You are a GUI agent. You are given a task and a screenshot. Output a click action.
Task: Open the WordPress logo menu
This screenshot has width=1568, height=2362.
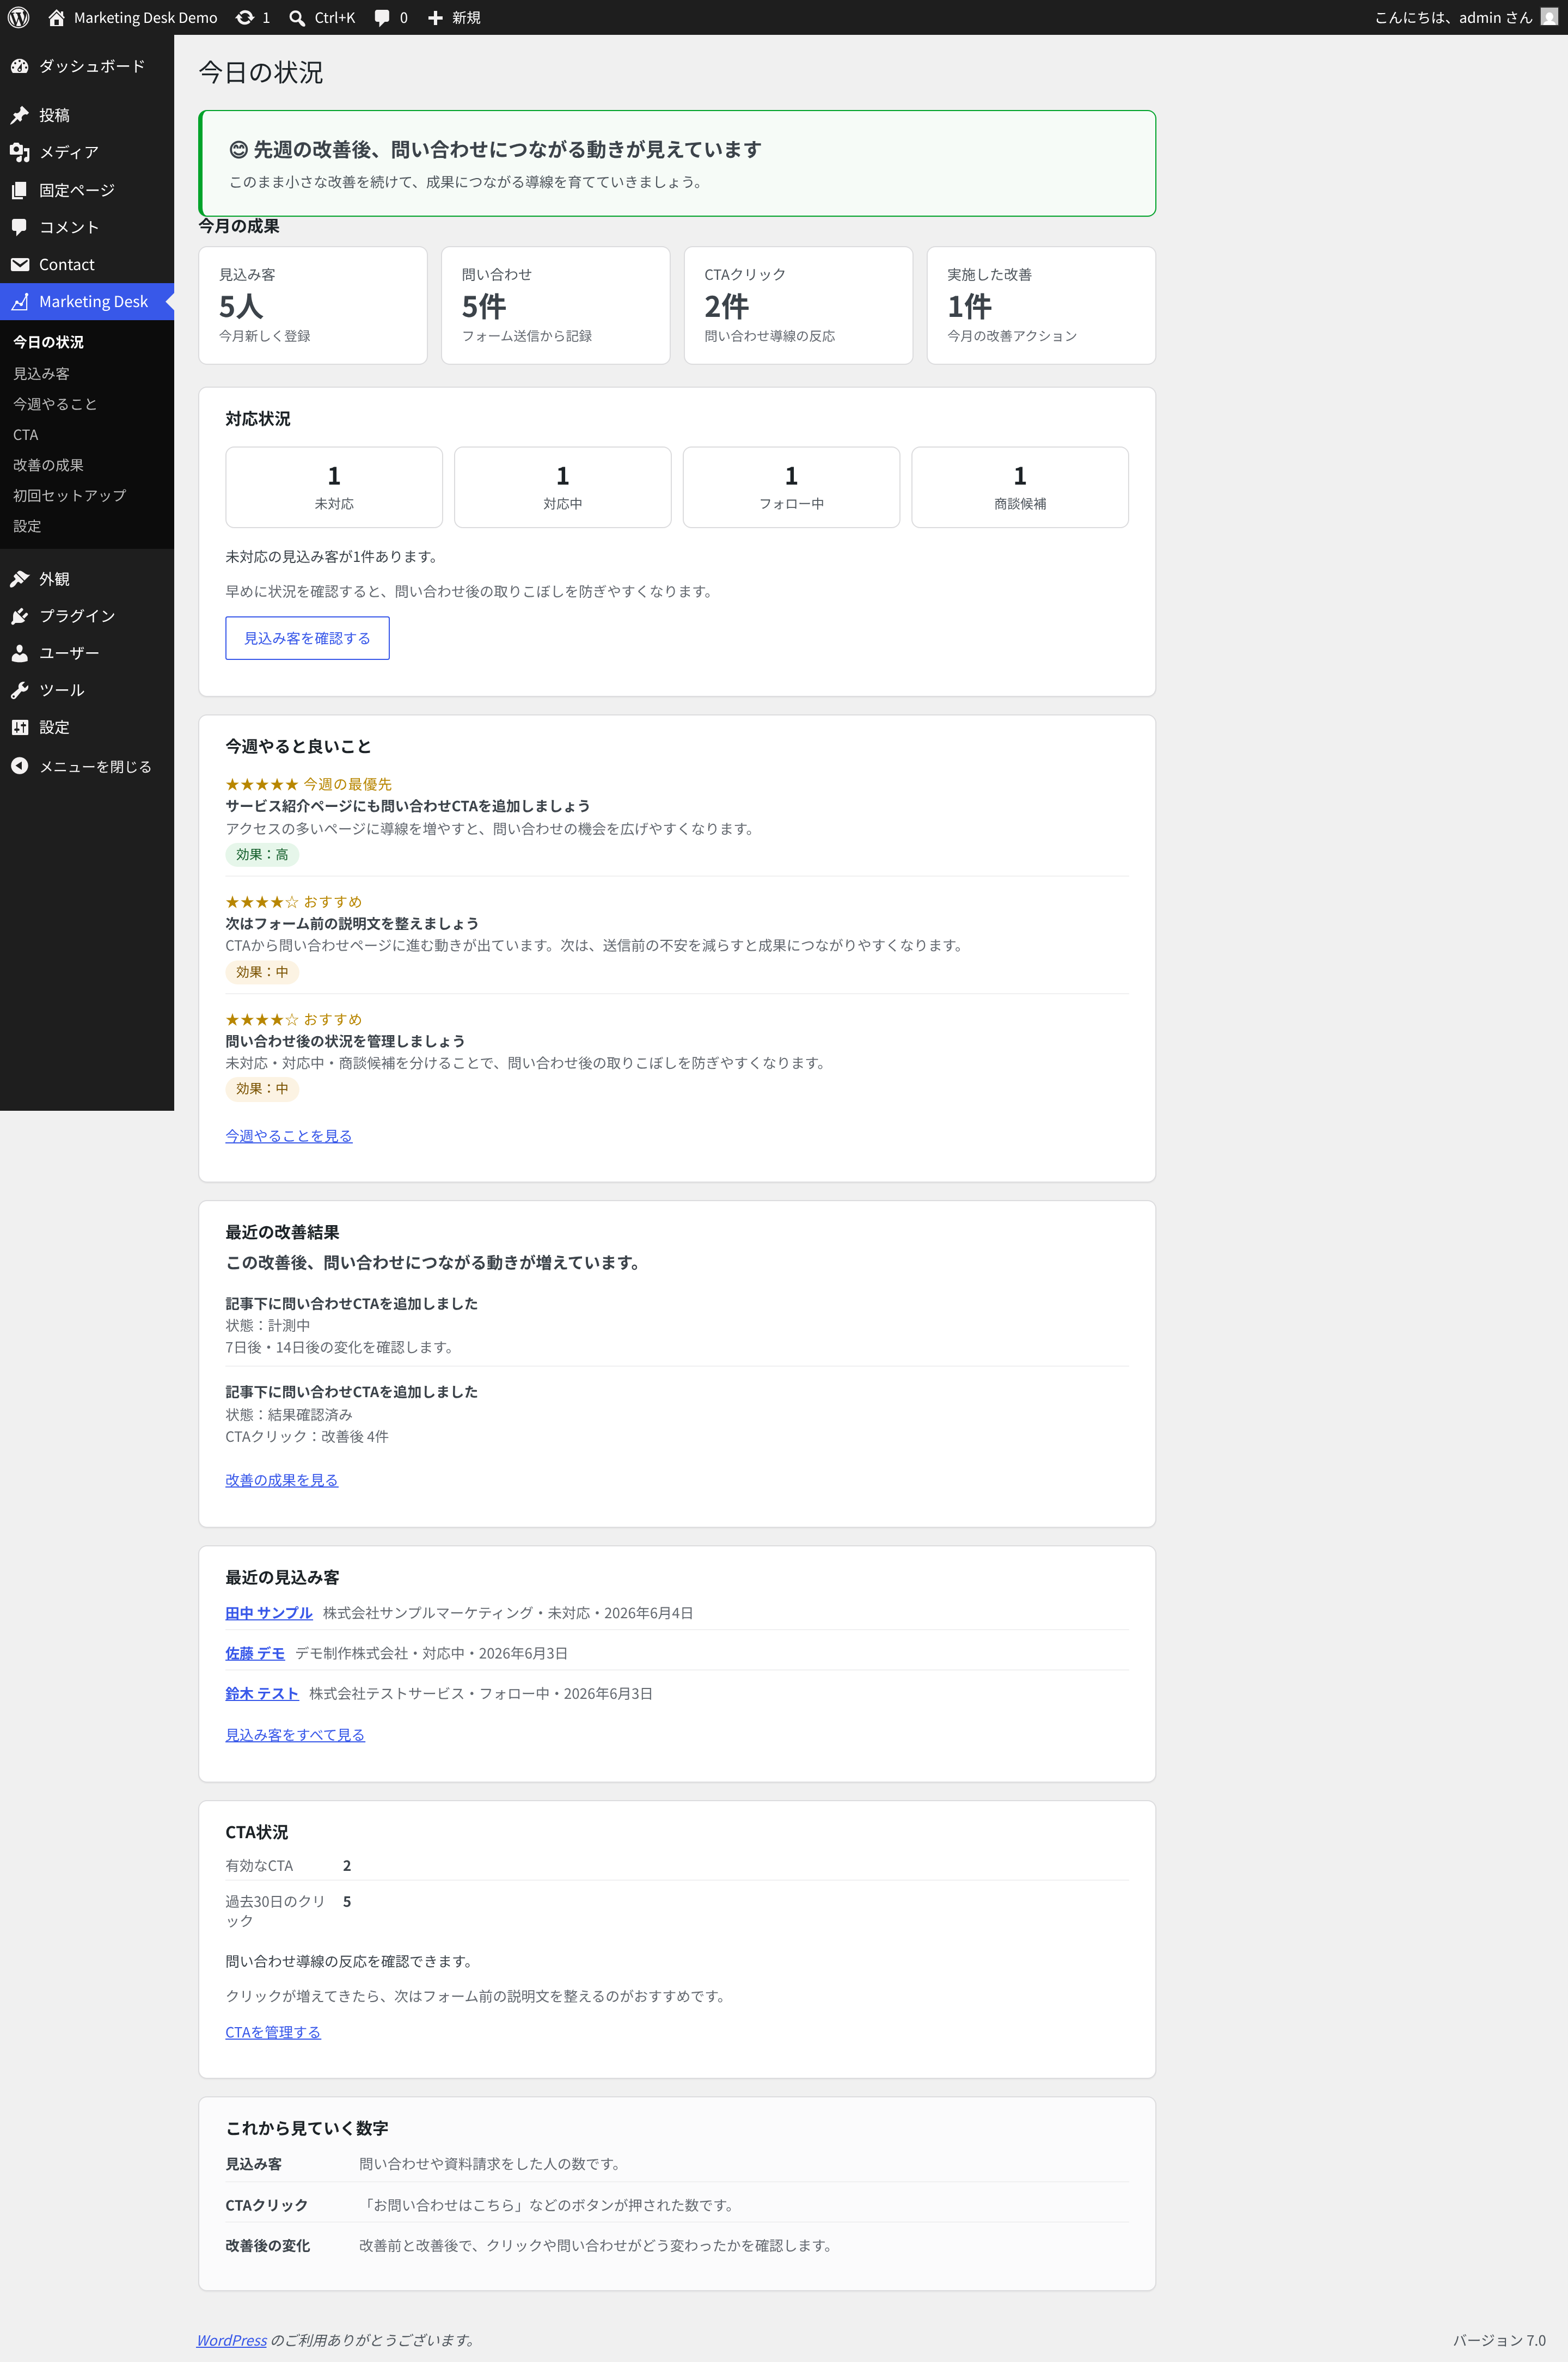pyautogui.click(x=18, y=17)
